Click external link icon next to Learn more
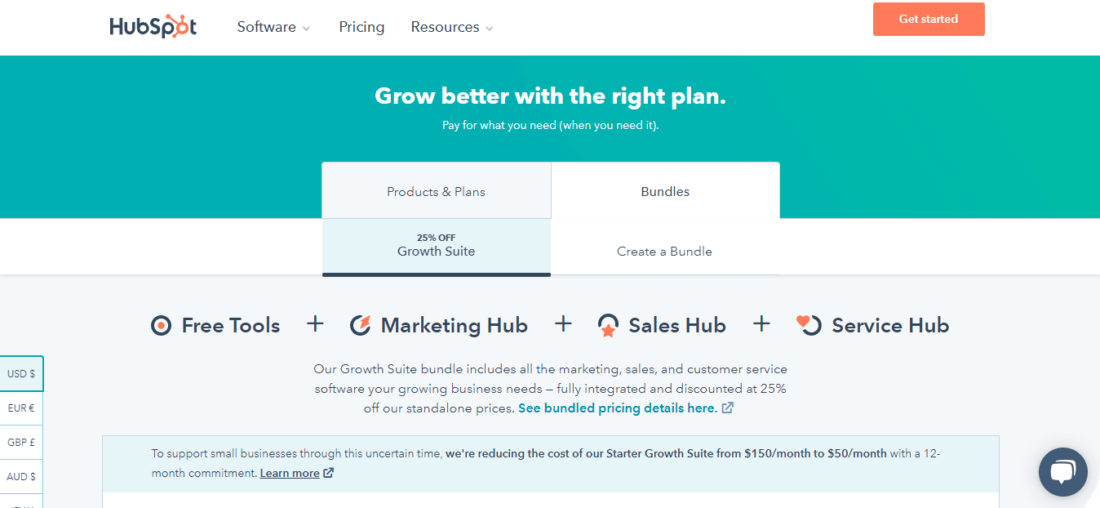1100x508 pixels. (328, 473)
